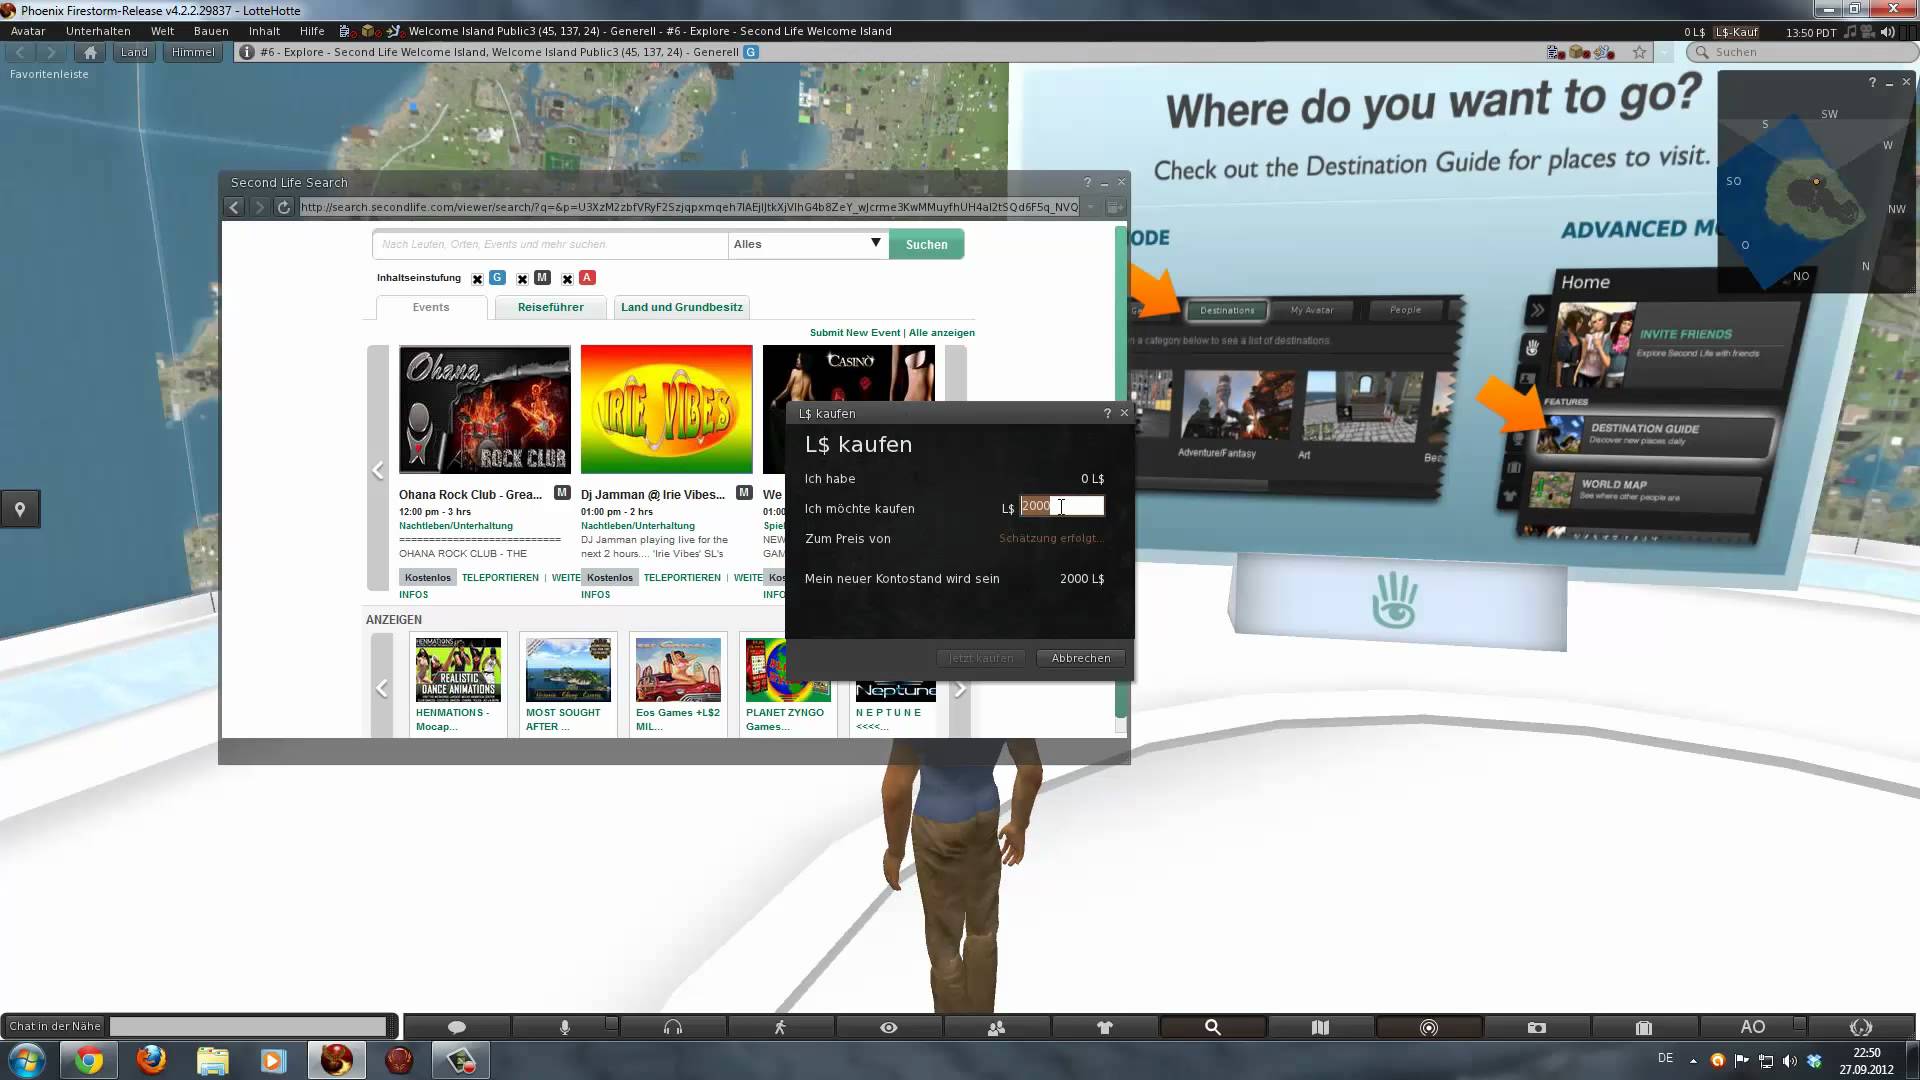
Task: Show hidden system tray icons arrow
Action: tap(1693, 1060)
